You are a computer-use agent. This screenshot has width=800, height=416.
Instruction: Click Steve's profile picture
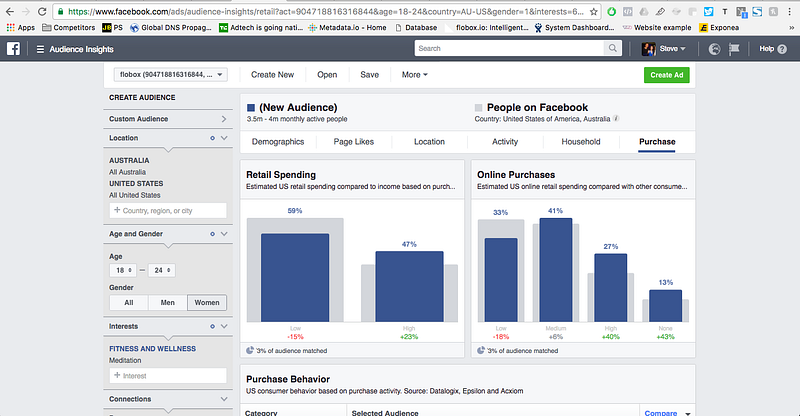pos(648,49)
